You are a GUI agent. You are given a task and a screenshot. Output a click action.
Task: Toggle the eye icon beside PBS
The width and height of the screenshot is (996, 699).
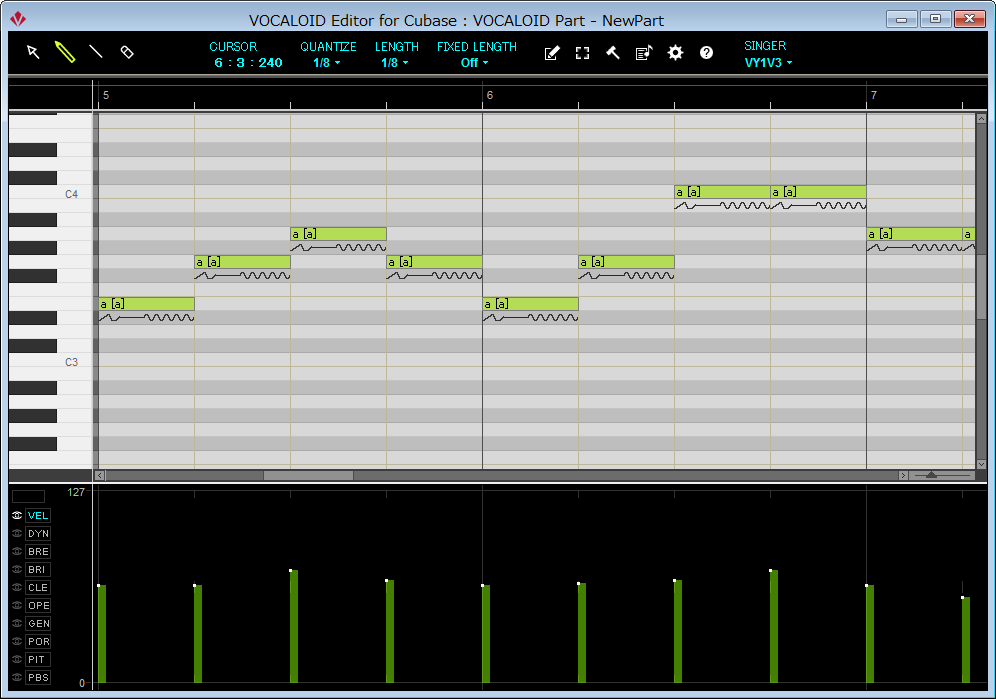coord(17,677)
